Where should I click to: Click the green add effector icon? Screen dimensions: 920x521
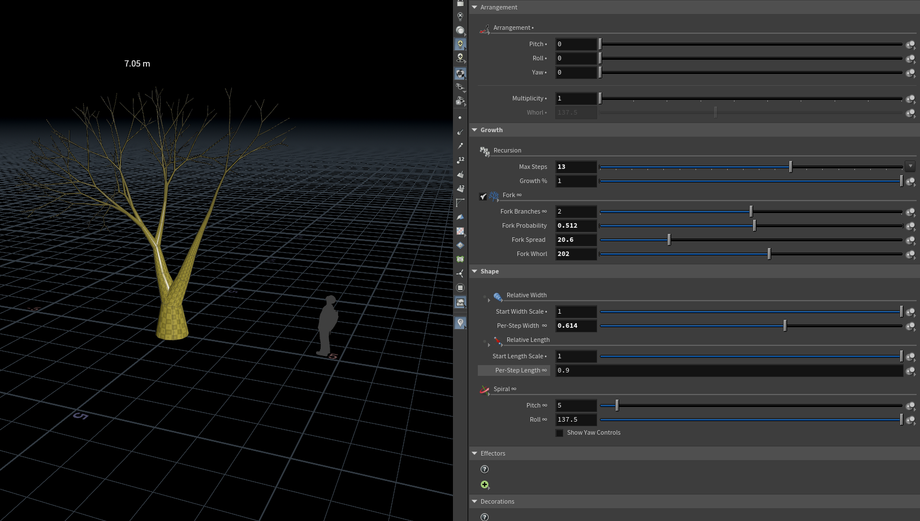485,485
